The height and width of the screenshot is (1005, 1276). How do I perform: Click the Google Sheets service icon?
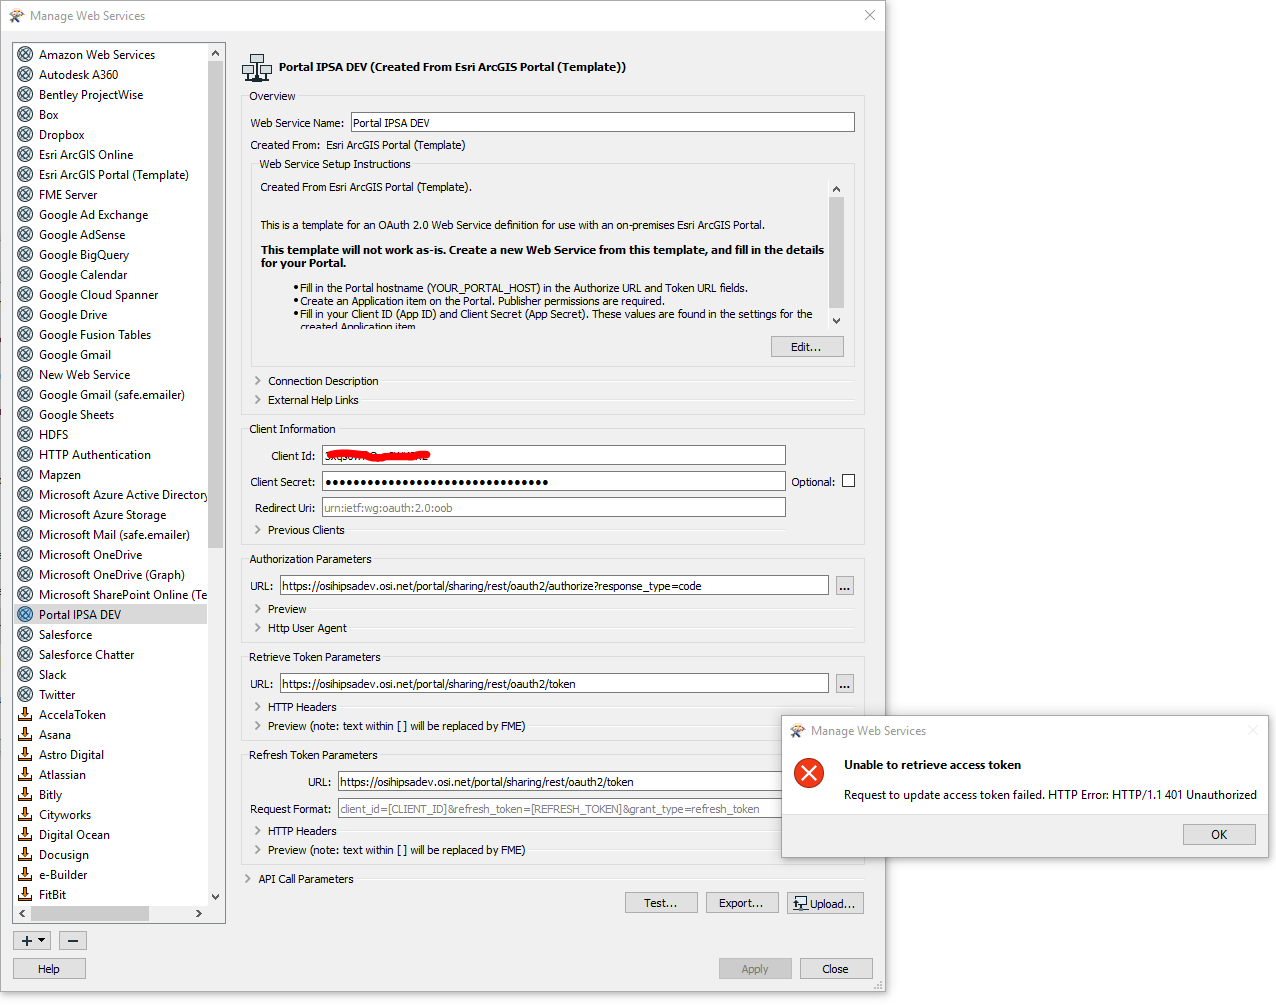[25, 414]
